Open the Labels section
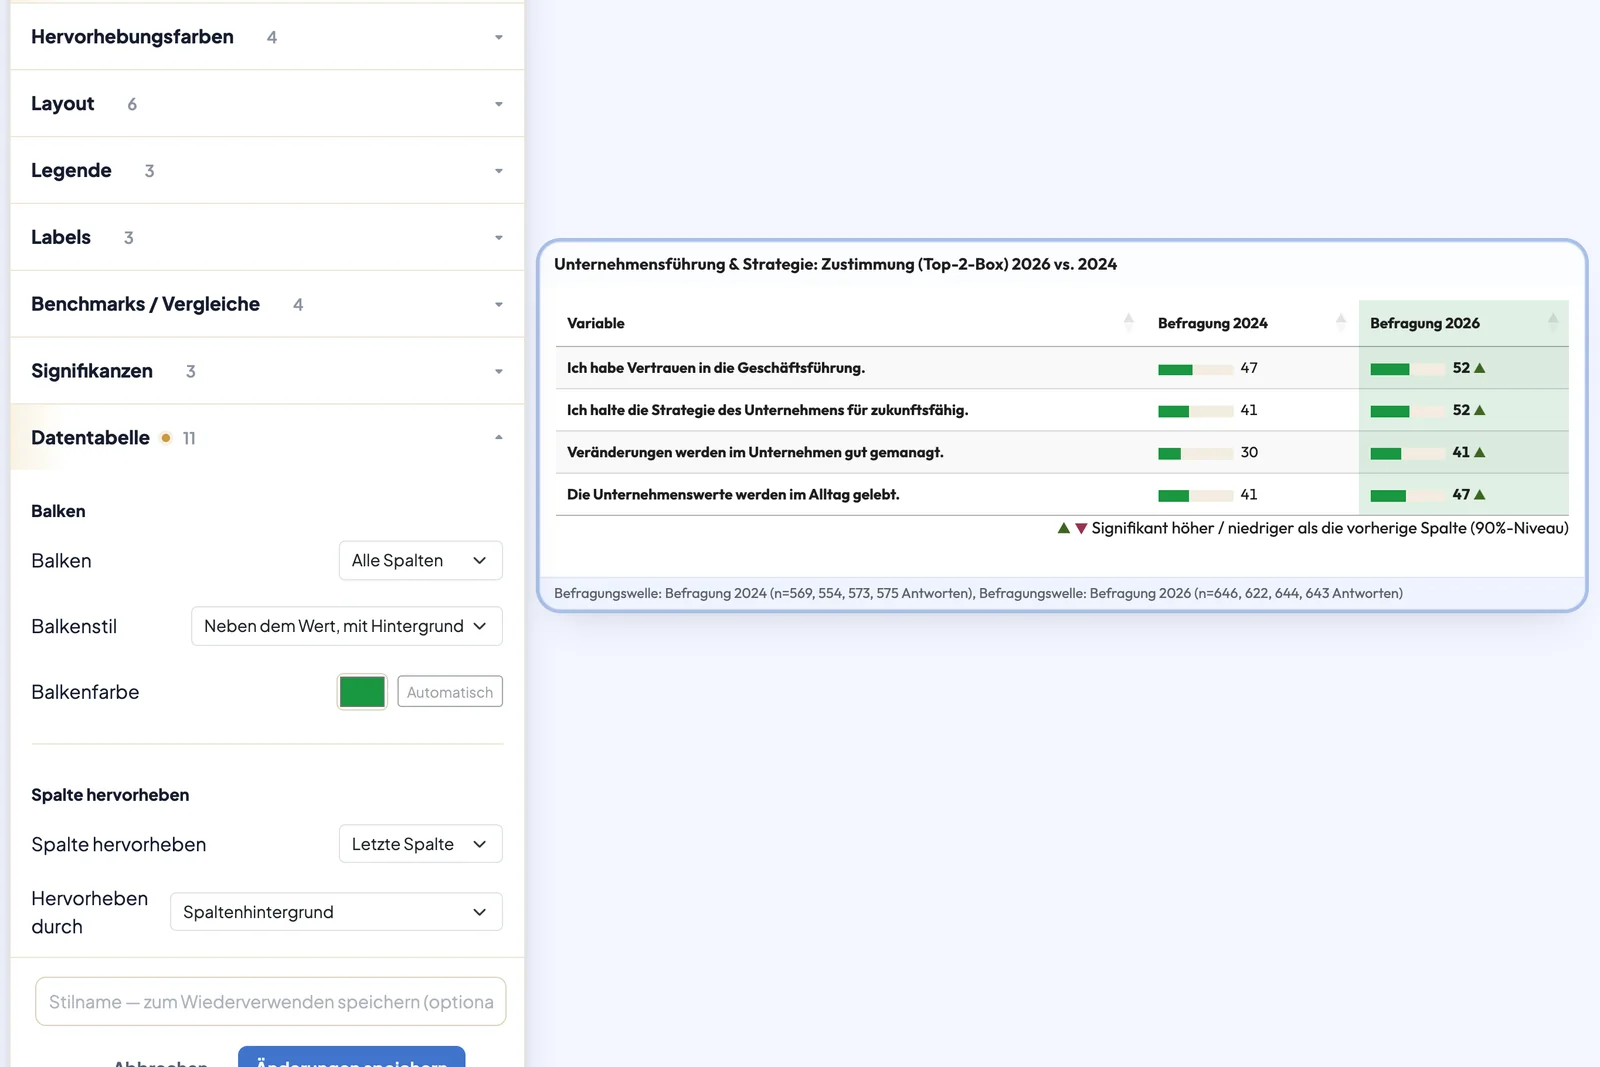1600x1067 pixels. [x=267, y=237]
